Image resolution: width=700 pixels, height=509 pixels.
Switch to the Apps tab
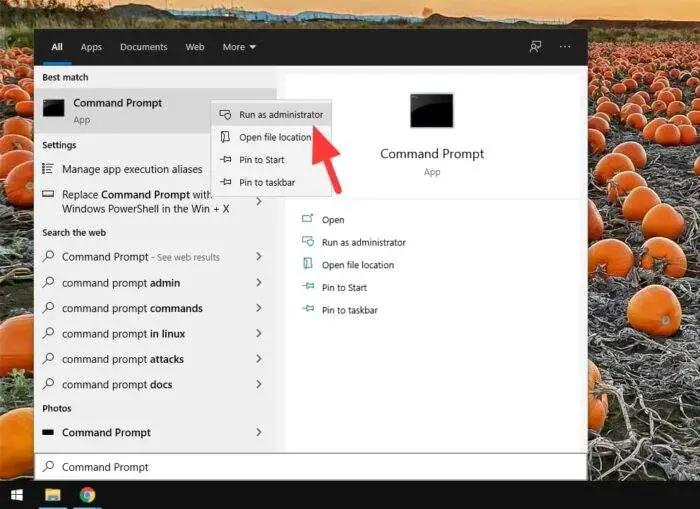click(91, 47)
